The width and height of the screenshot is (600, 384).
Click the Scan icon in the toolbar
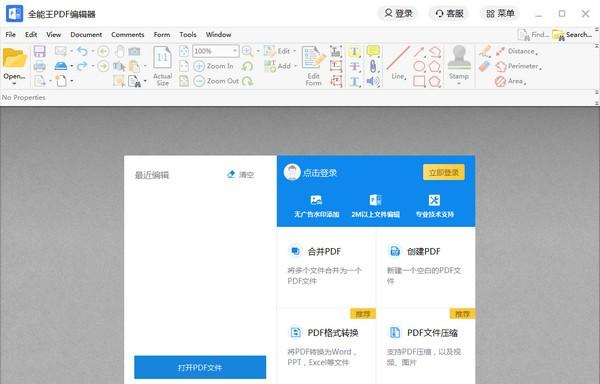pyautogui.click(x=60, y=66)
